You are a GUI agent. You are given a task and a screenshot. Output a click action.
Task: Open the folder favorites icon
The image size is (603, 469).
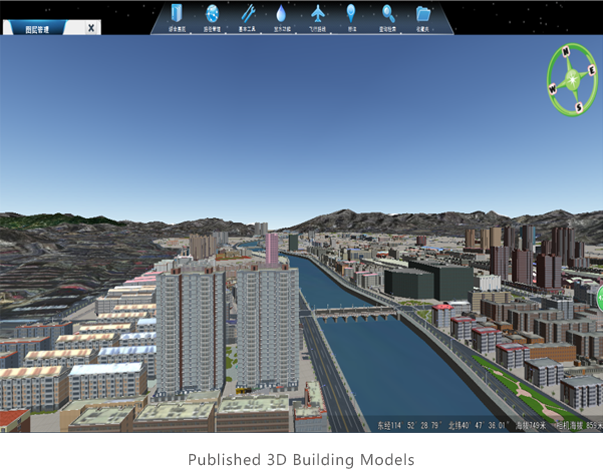coord(423,14)
